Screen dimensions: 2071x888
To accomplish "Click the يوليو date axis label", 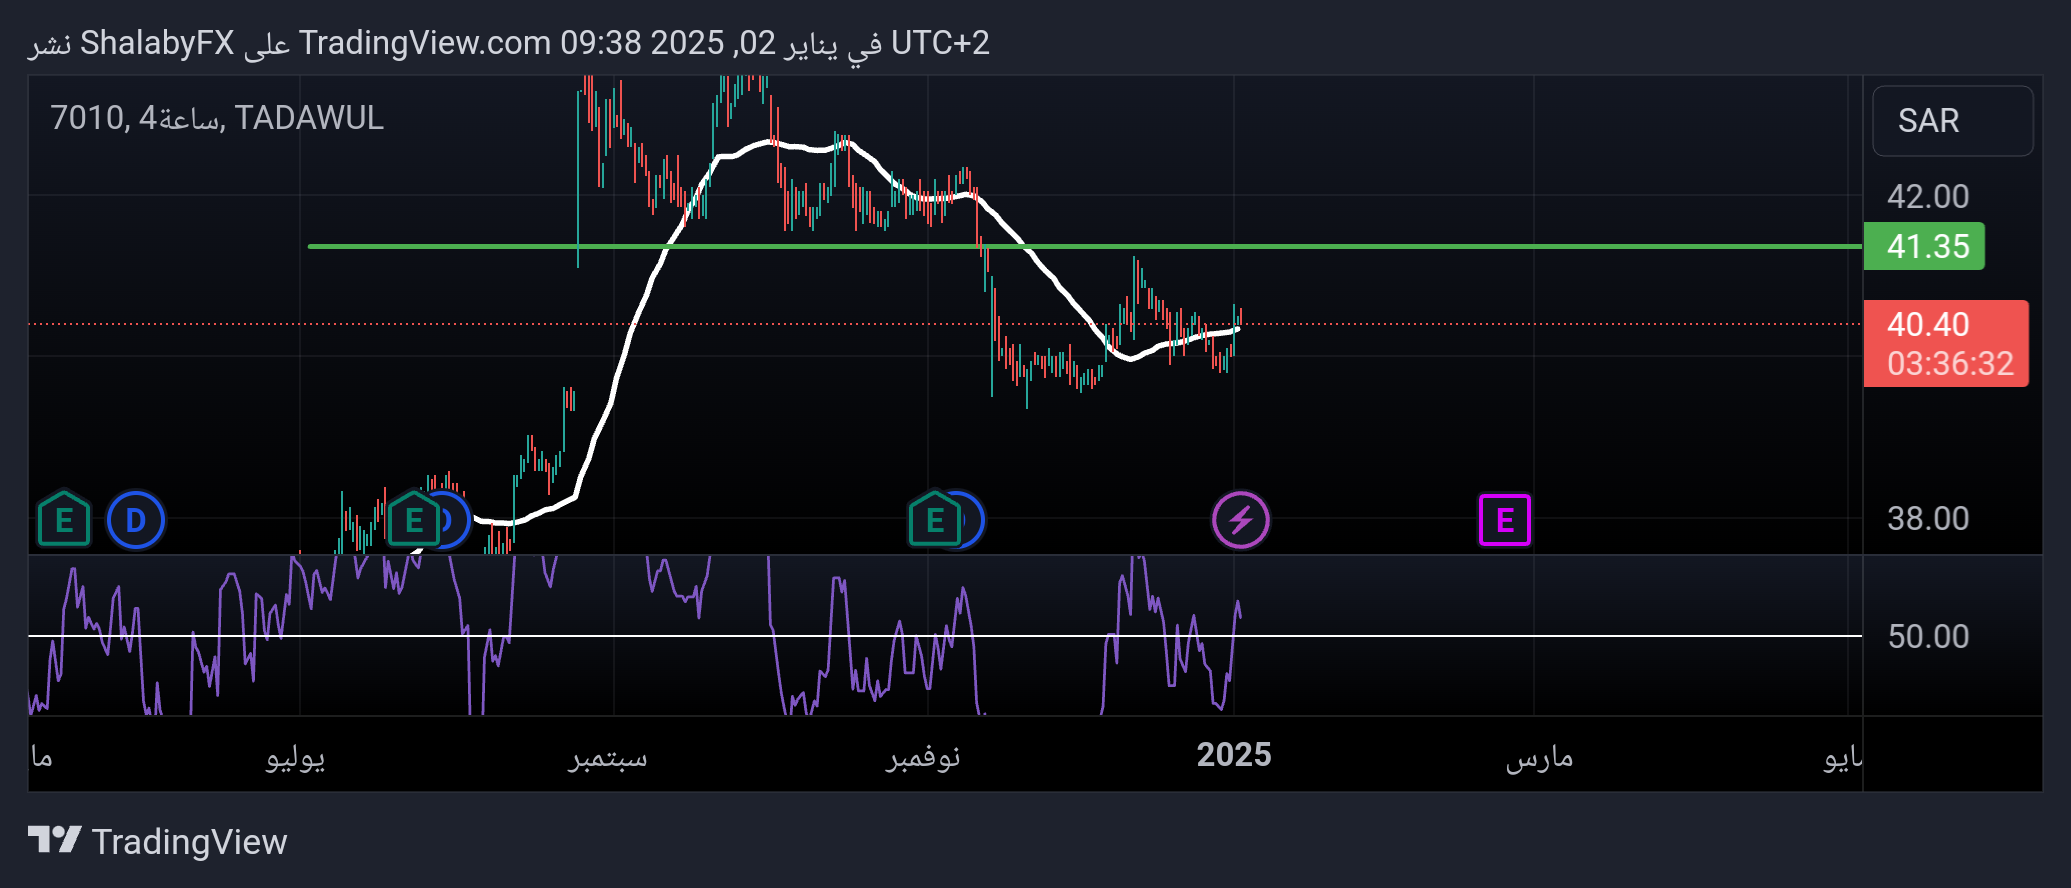I will [296, 757].
